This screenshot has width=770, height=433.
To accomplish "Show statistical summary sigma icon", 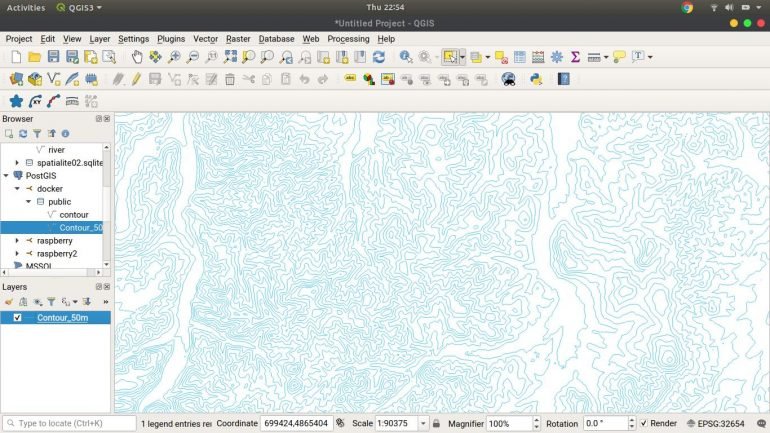I will (x=575, y=57).
